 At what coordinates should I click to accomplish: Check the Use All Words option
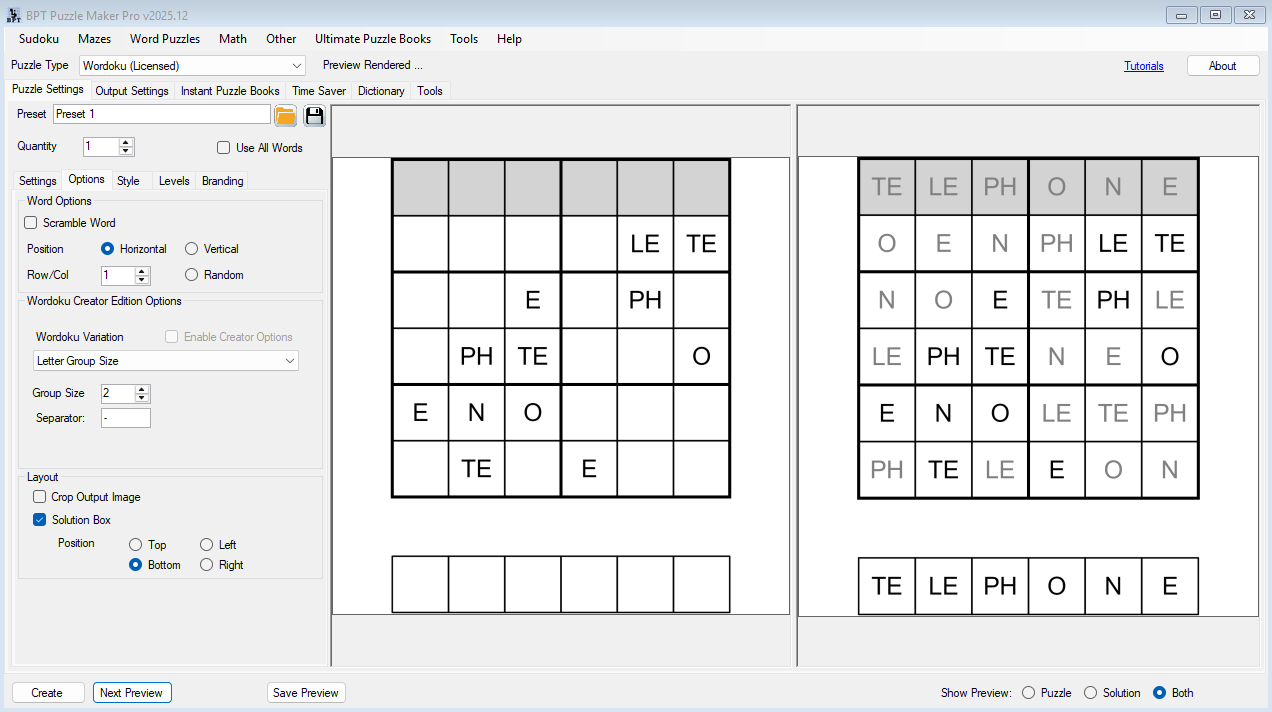[224, 148]
